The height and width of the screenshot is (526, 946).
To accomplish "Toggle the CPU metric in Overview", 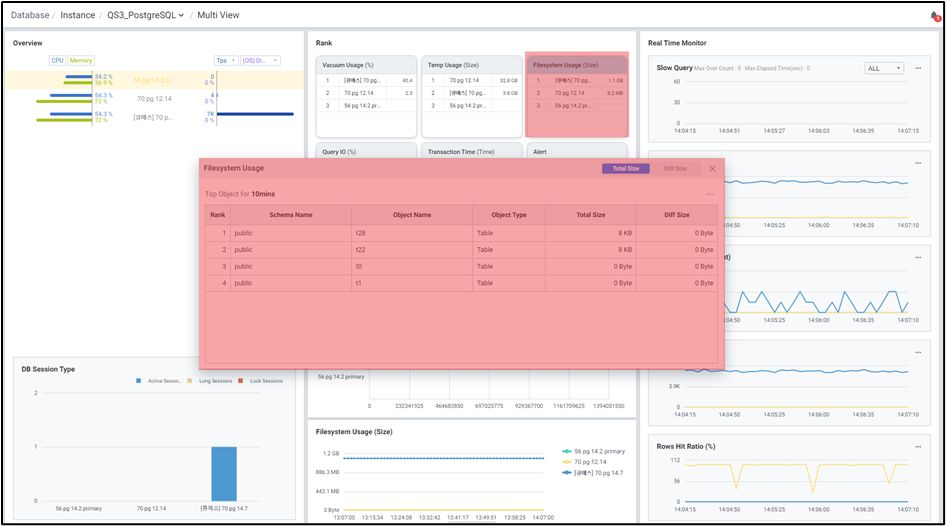I will coord(57,60).
